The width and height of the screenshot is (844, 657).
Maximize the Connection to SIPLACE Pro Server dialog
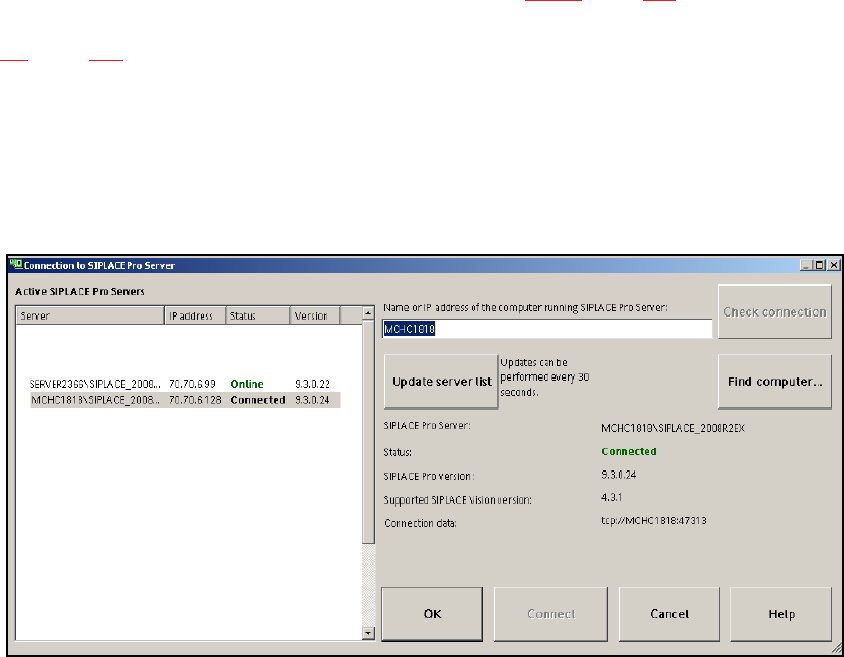(819, 265)
